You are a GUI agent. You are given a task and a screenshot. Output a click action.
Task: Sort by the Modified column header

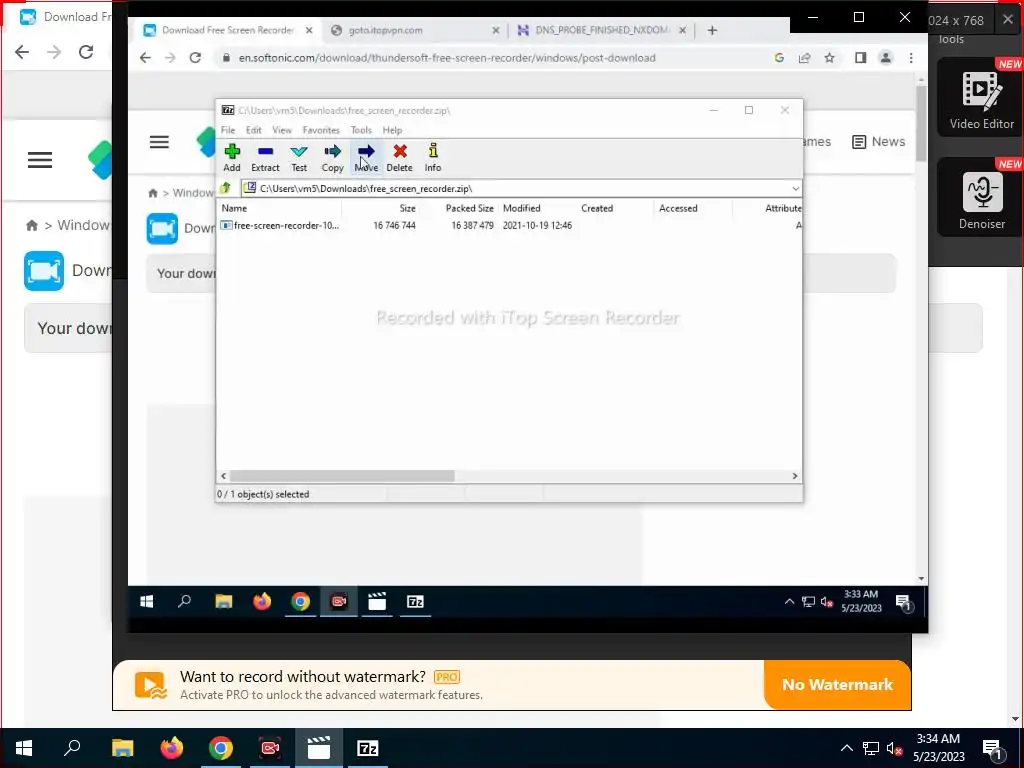(522, 208)
